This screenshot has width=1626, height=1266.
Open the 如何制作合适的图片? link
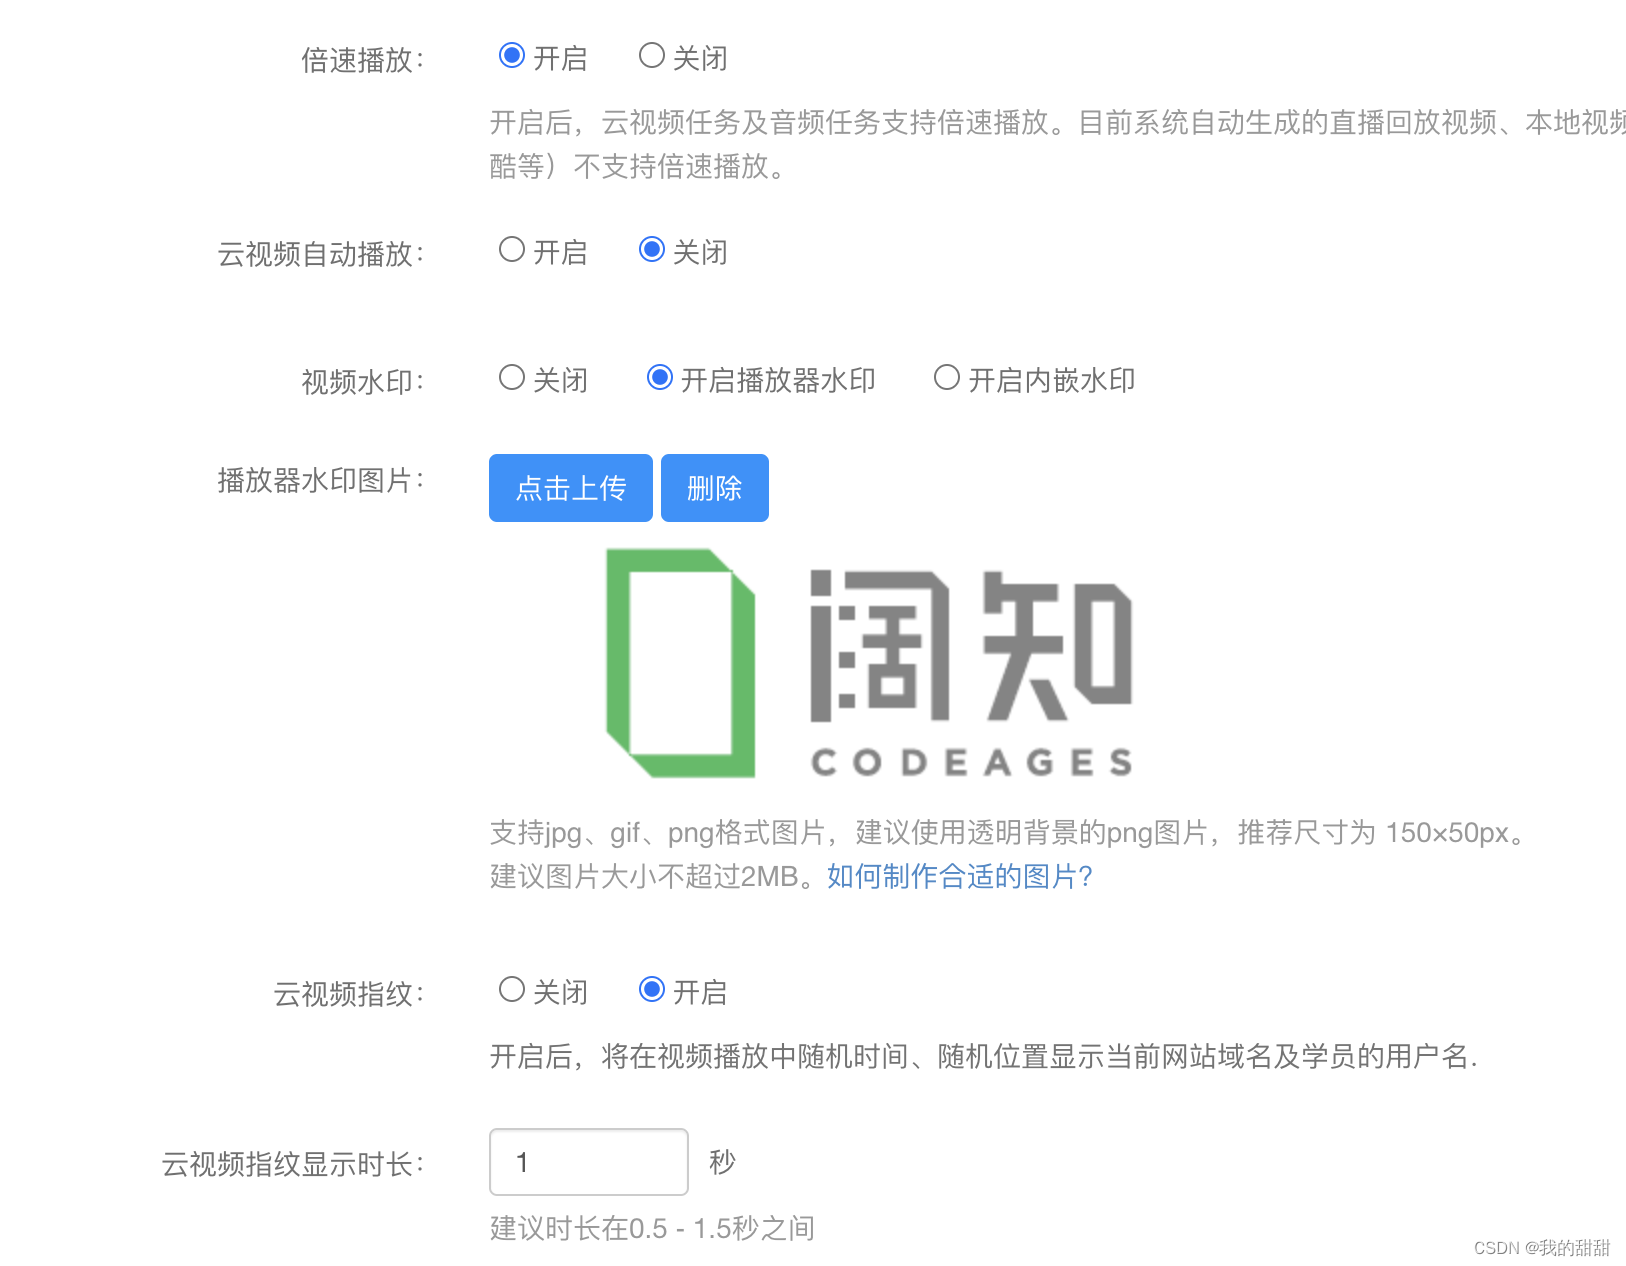[960, 877]
